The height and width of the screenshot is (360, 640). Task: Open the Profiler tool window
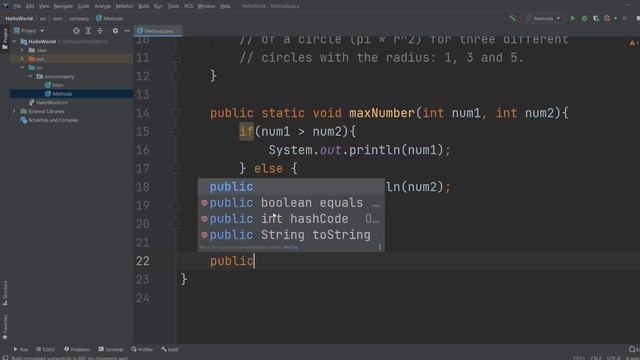coord(142,349)
